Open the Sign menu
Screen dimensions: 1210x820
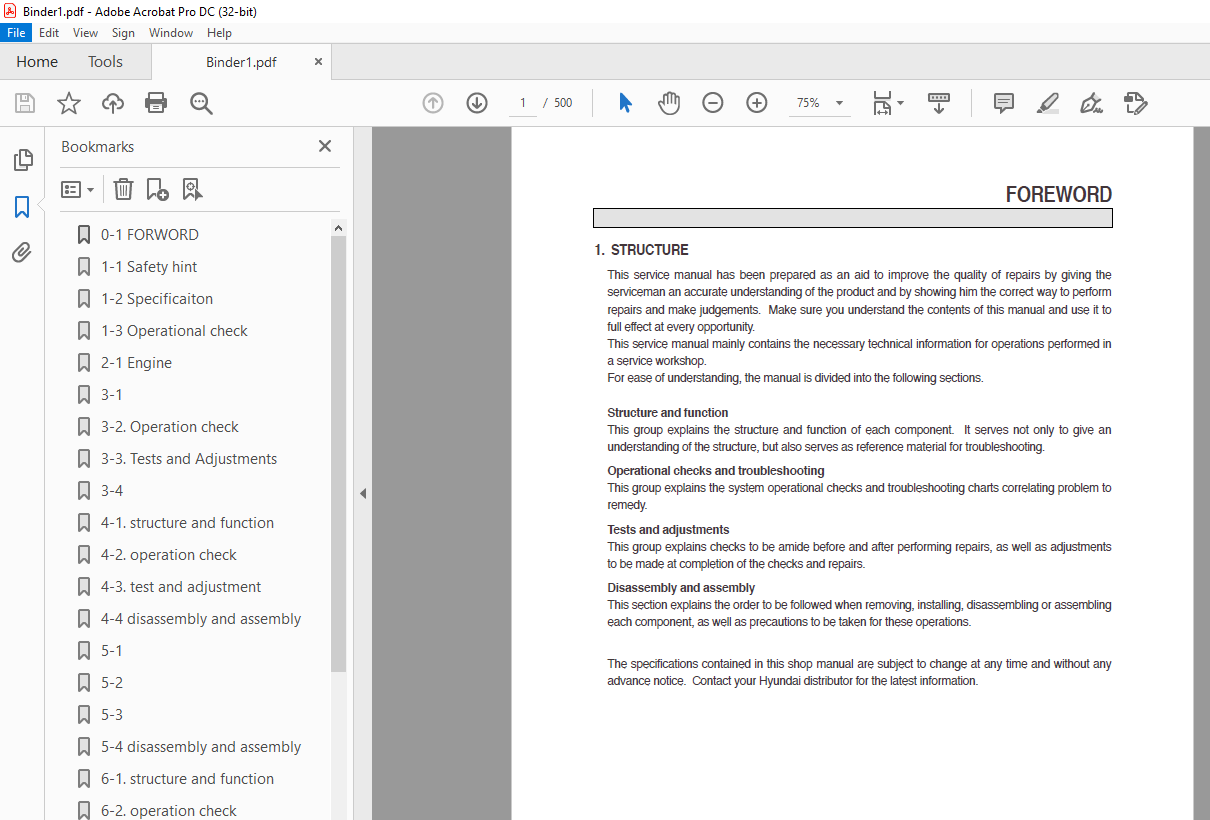click(123, 33)
